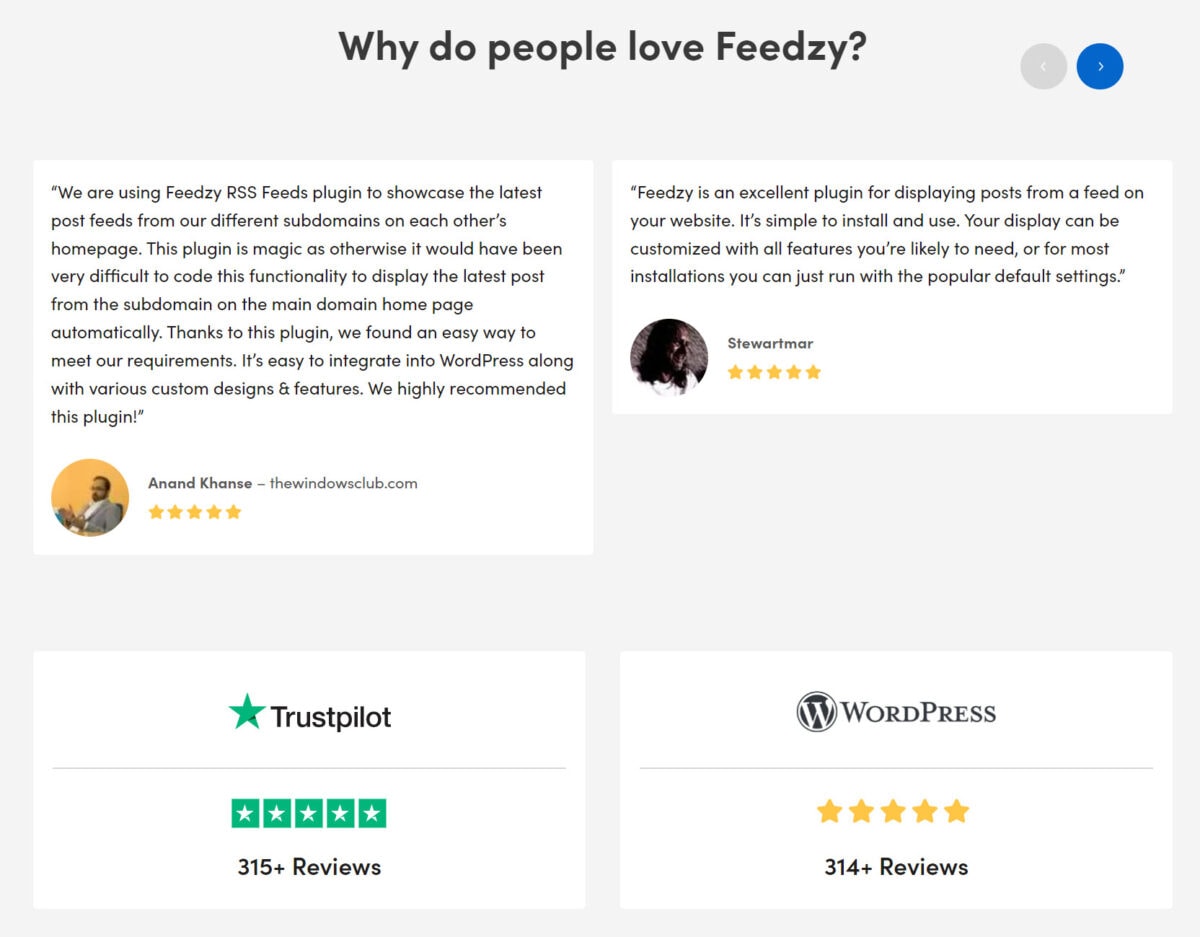Click the Trustpilot star logo icon
1200x937 pixels.
245,712
